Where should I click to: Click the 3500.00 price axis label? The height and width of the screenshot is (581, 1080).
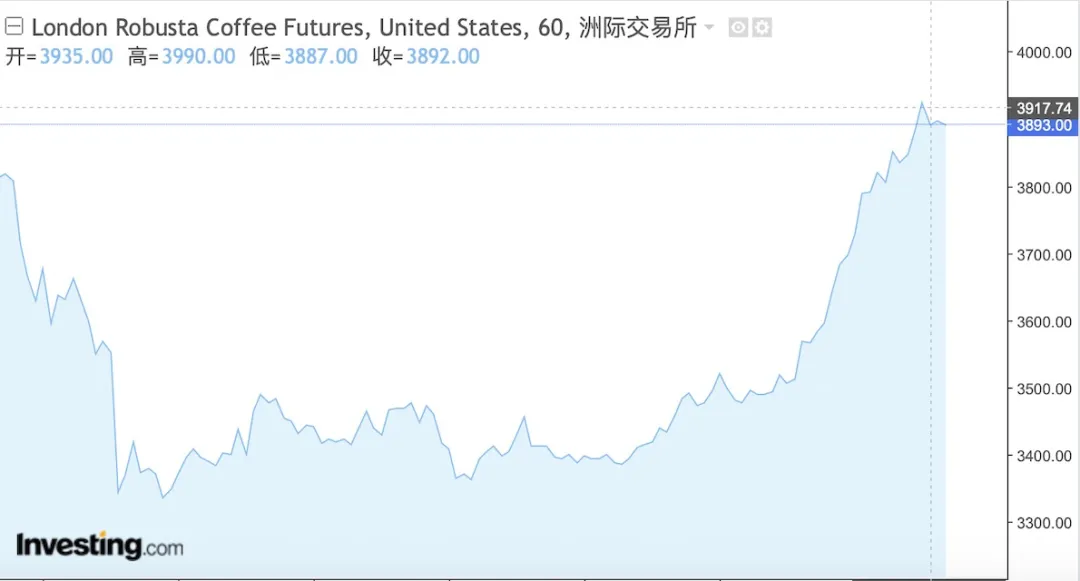[x=1044, y=389]
